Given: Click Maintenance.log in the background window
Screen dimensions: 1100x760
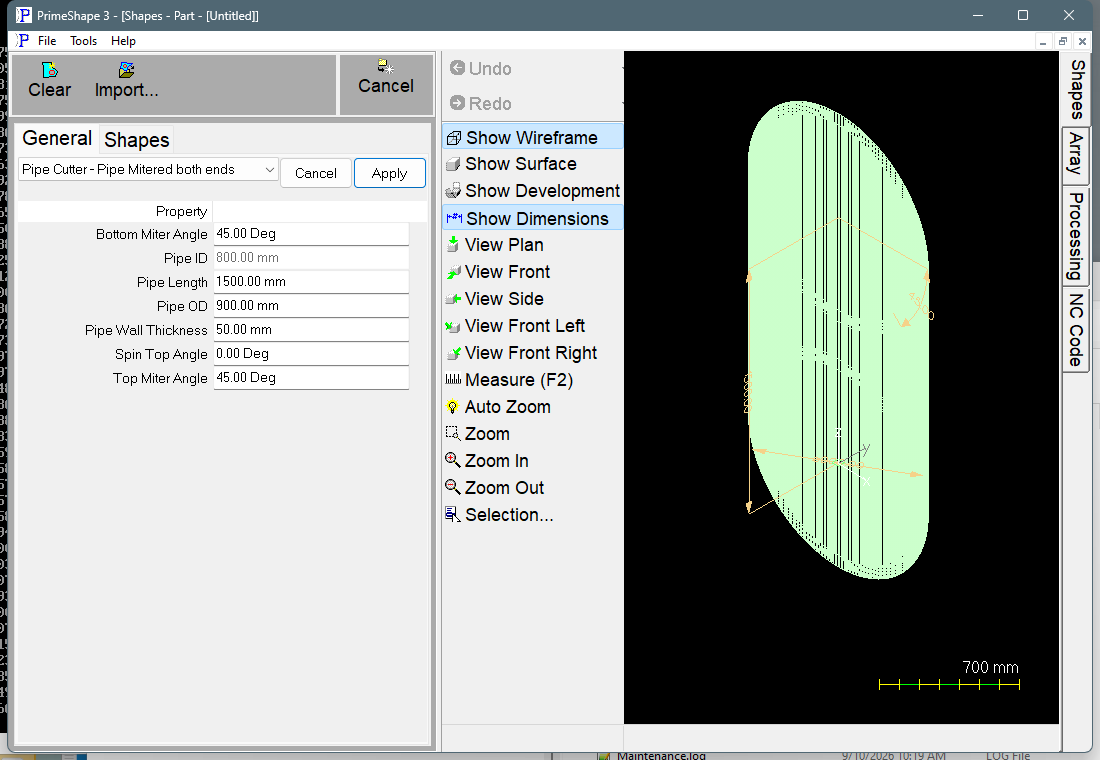Looking at the screenshot, I should 661,755.
